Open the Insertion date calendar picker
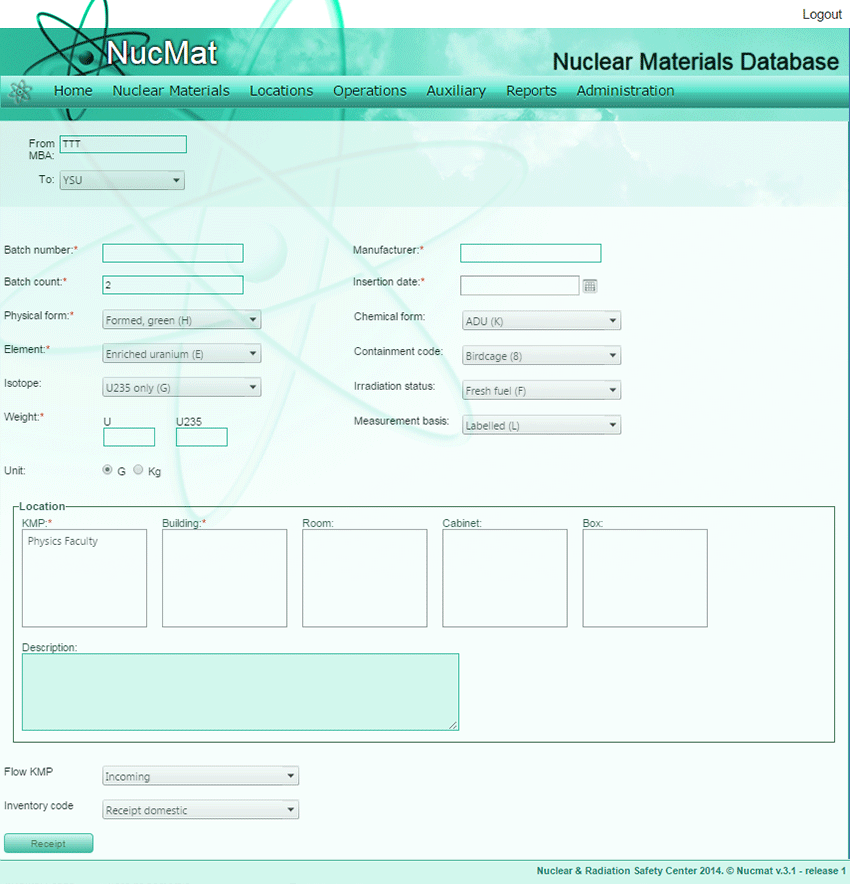Viewport: 850px width, 884px height. (x=590, y=286)
